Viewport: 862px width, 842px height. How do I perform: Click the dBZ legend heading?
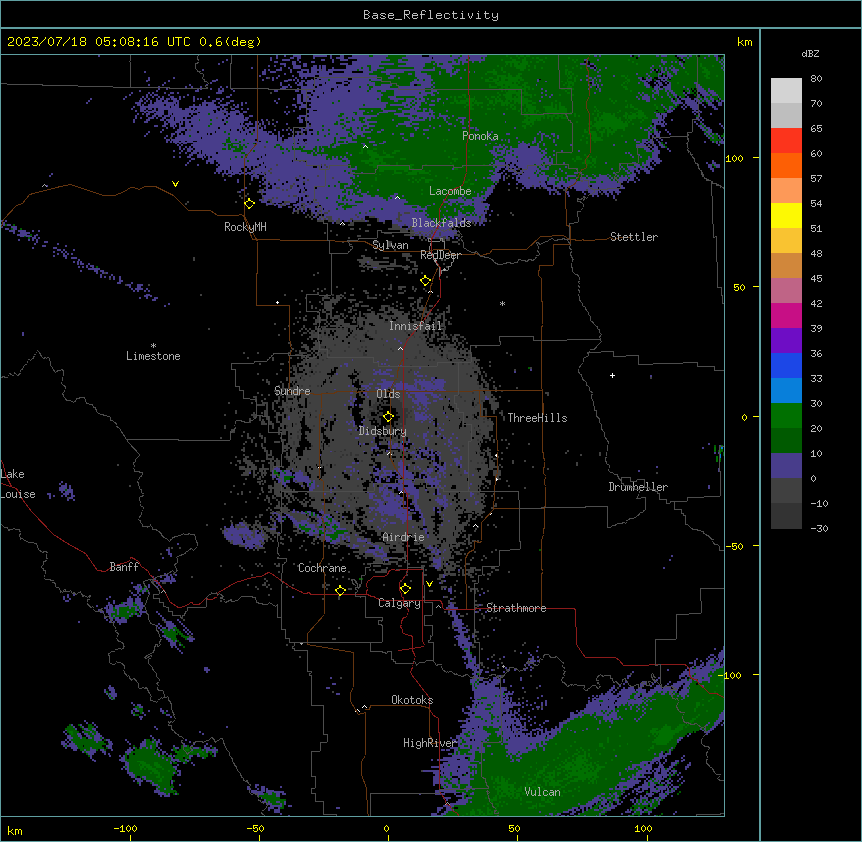pyautogui.click(x=810, y=53)
